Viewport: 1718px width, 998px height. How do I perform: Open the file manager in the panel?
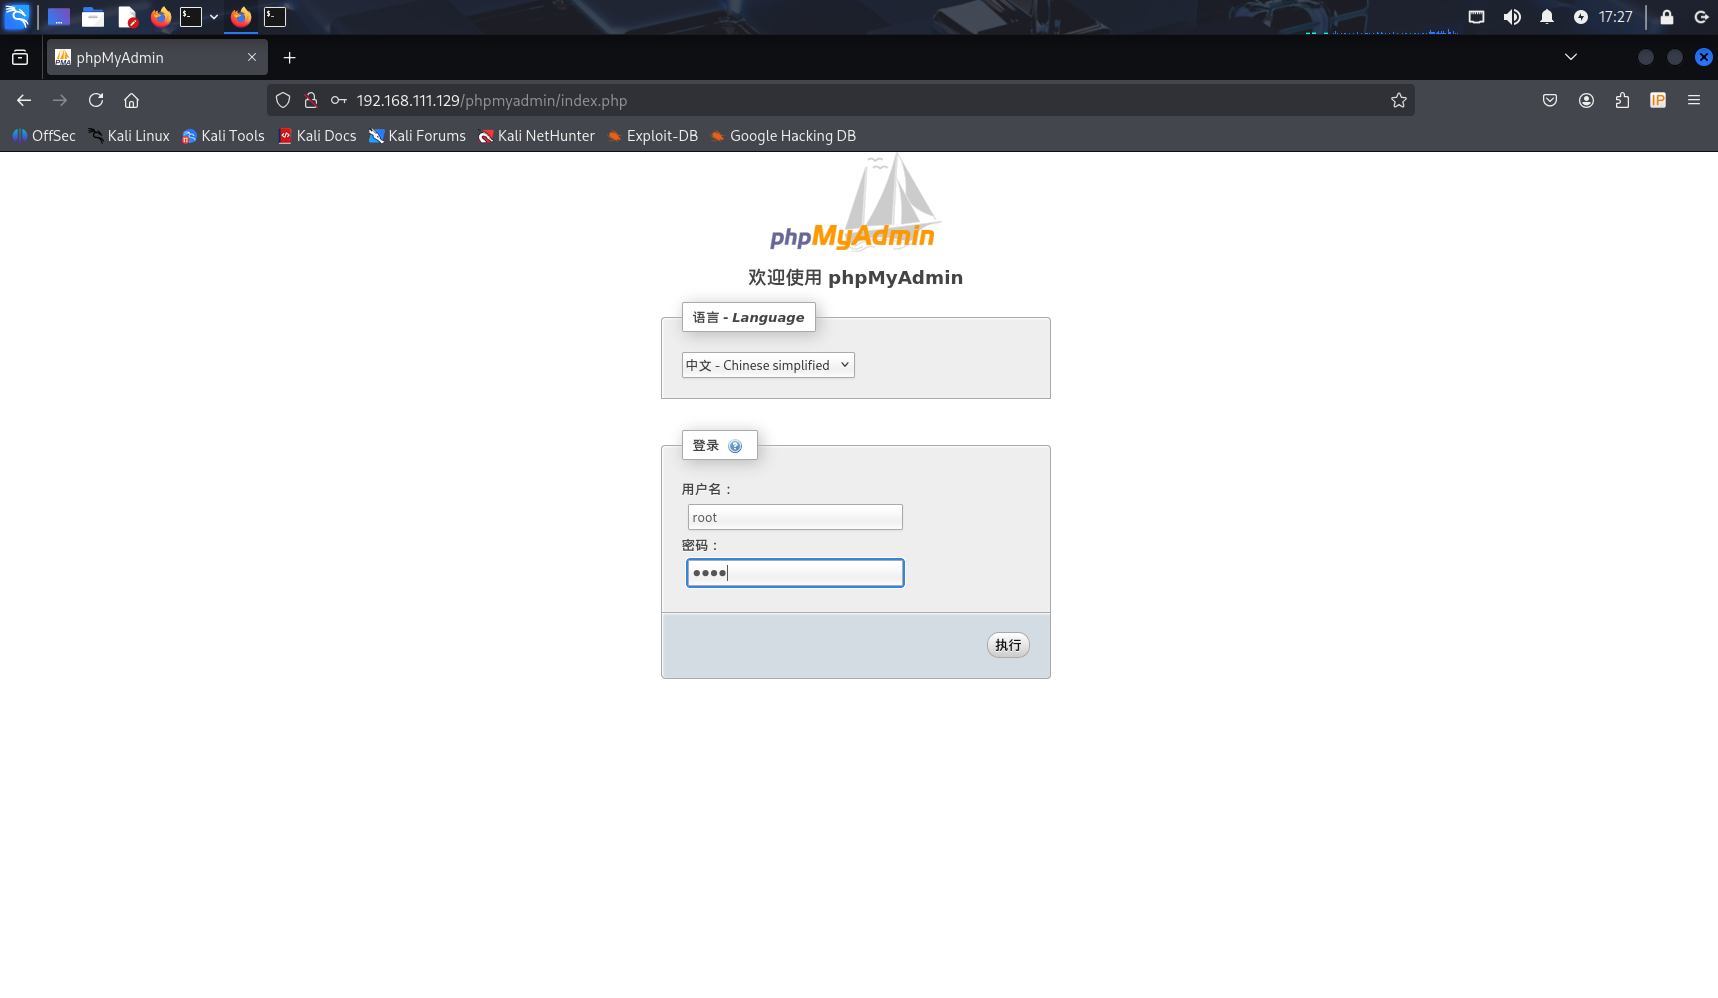(x=93, y=17)
